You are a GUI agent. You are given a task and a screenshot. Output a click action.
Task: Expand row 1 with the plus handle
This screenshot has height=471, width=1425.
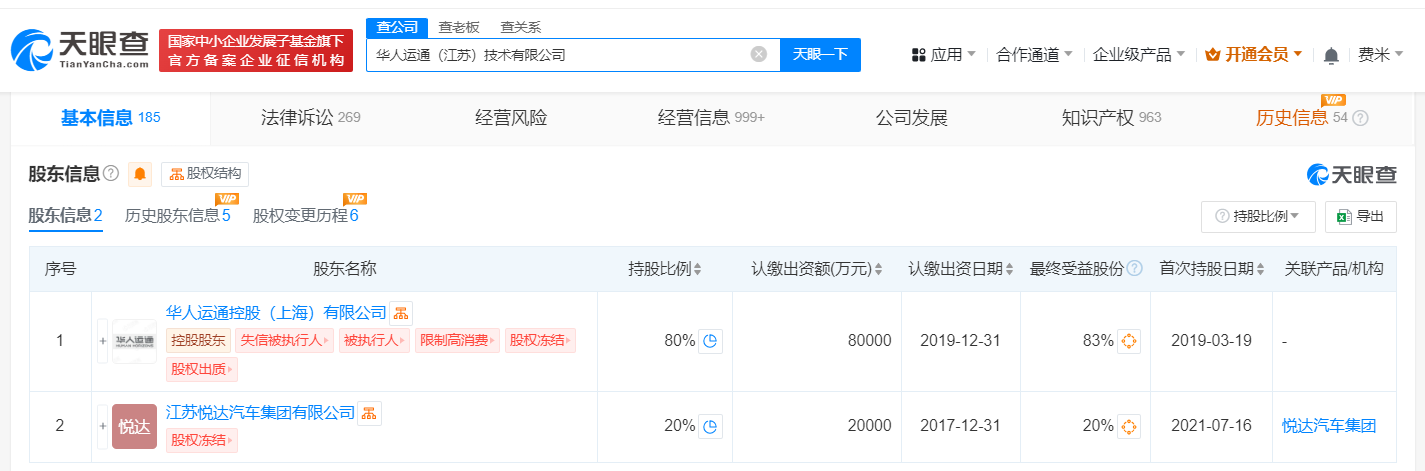(102, 341)
